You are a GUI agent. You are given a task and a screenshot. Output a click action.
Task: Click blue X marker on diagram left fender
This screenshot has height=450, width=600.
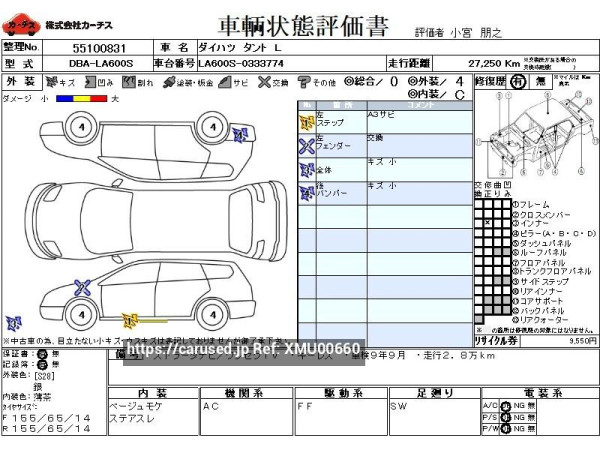tap(82, 288)
